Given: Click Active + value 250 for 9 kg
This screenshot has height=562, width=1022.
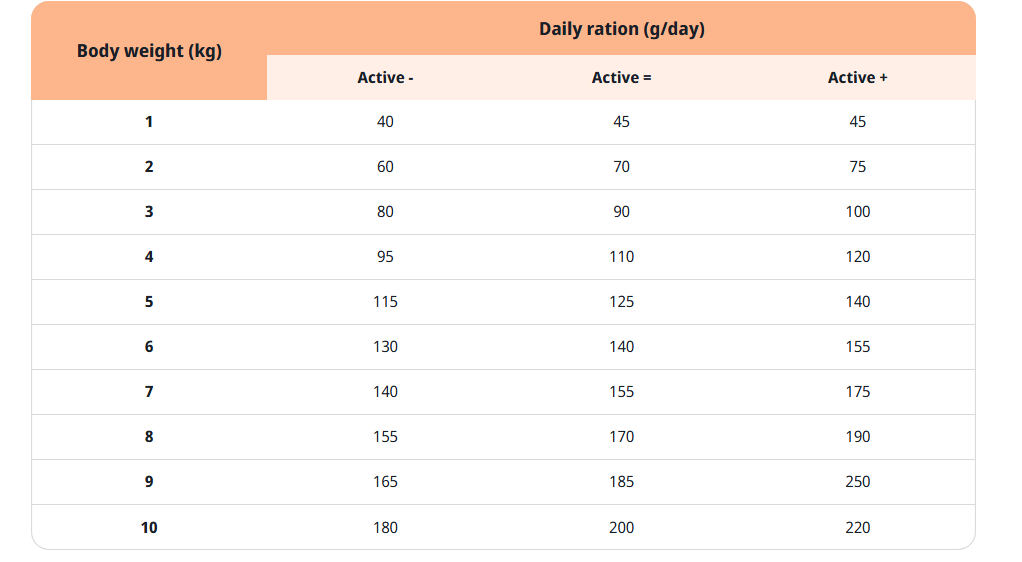Looking at the screenshot, I should [x=857, y=482].
